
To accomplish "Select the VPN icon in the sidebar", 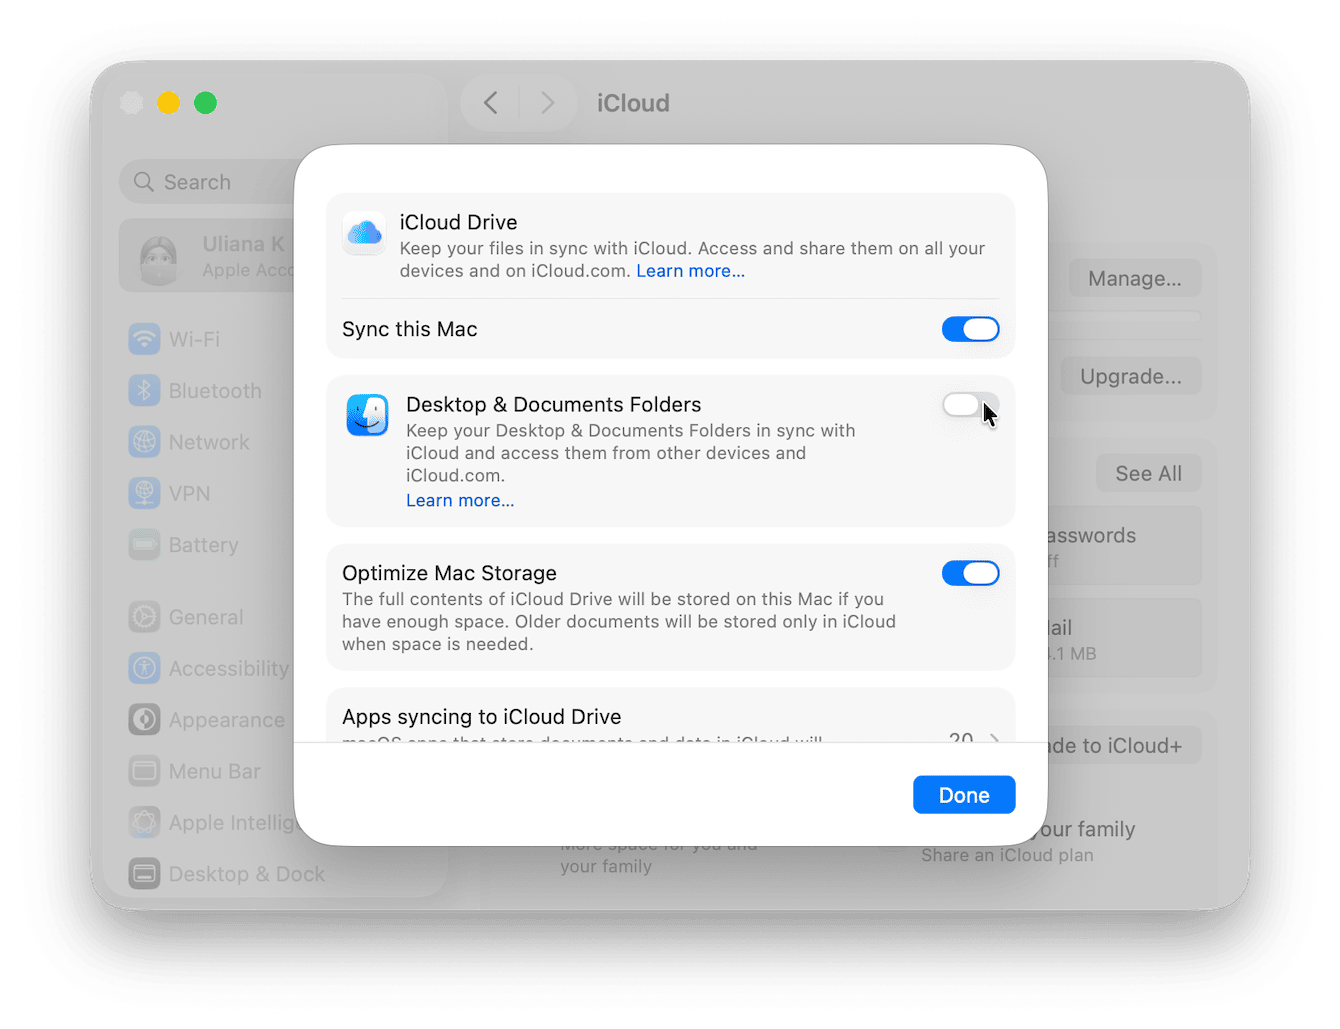I will tap(145, 492).
